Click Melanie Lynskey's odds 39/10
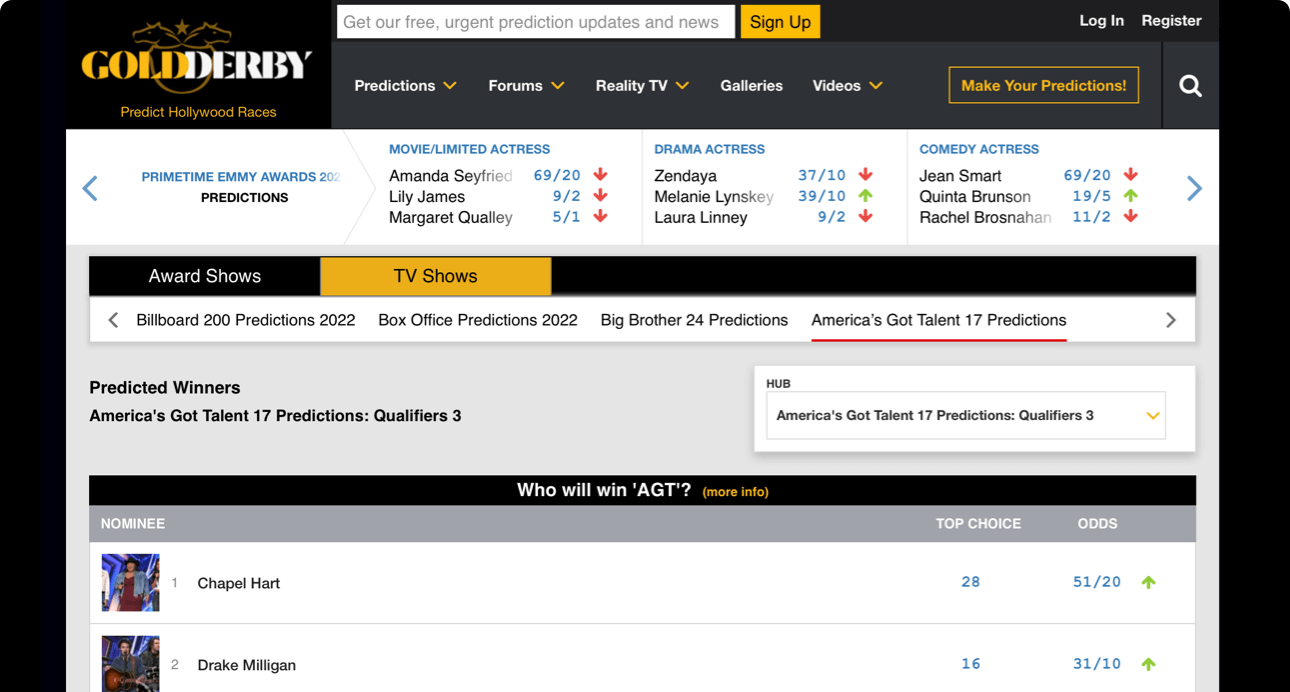The width and height of the screenshot is (1290, 692). coord(822,196)
